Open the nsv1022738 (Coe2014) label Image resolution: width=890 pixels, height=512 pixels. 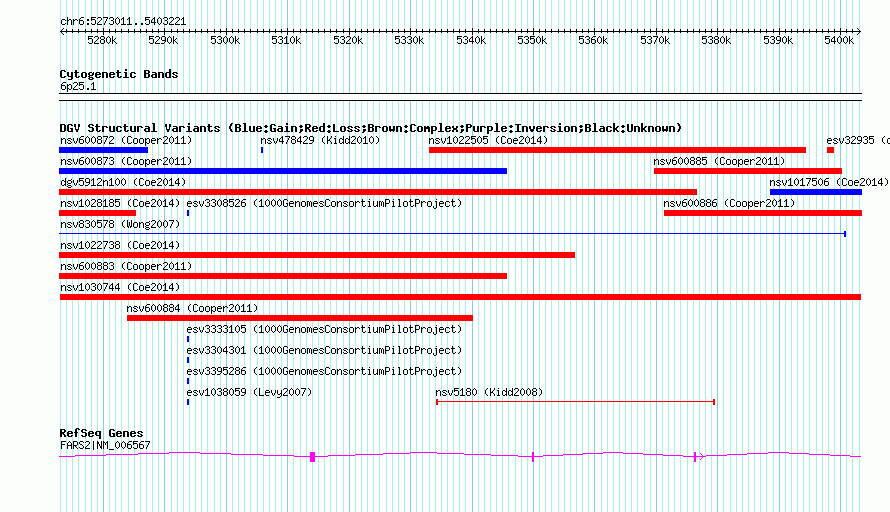[120, 245]
